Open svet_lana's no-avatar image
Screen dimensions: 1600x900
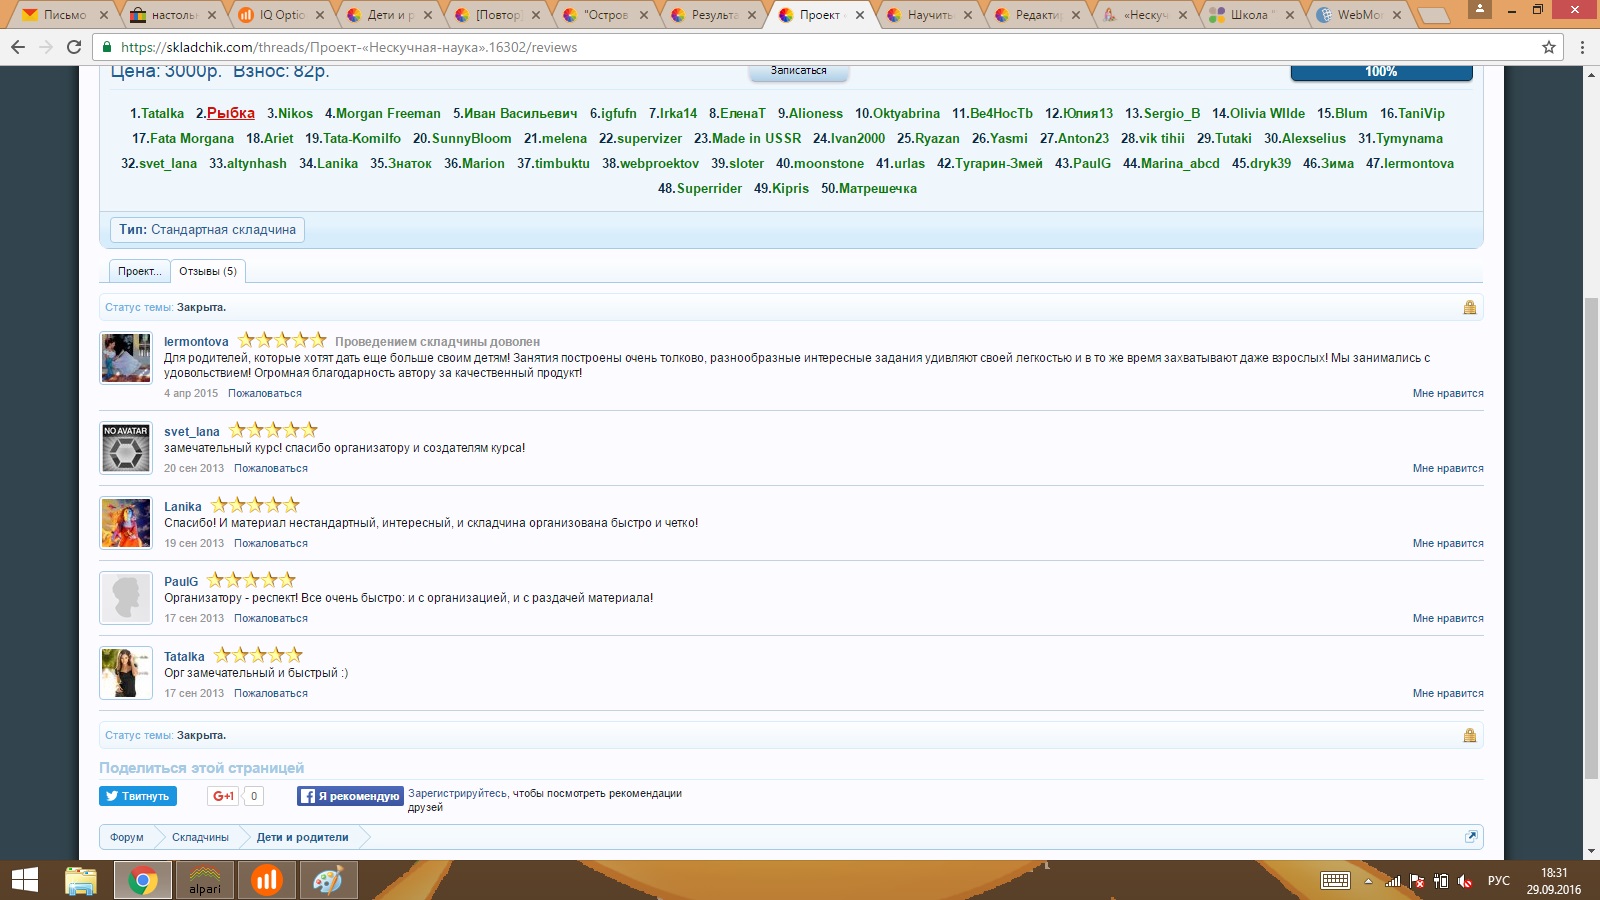click(126, 448)
